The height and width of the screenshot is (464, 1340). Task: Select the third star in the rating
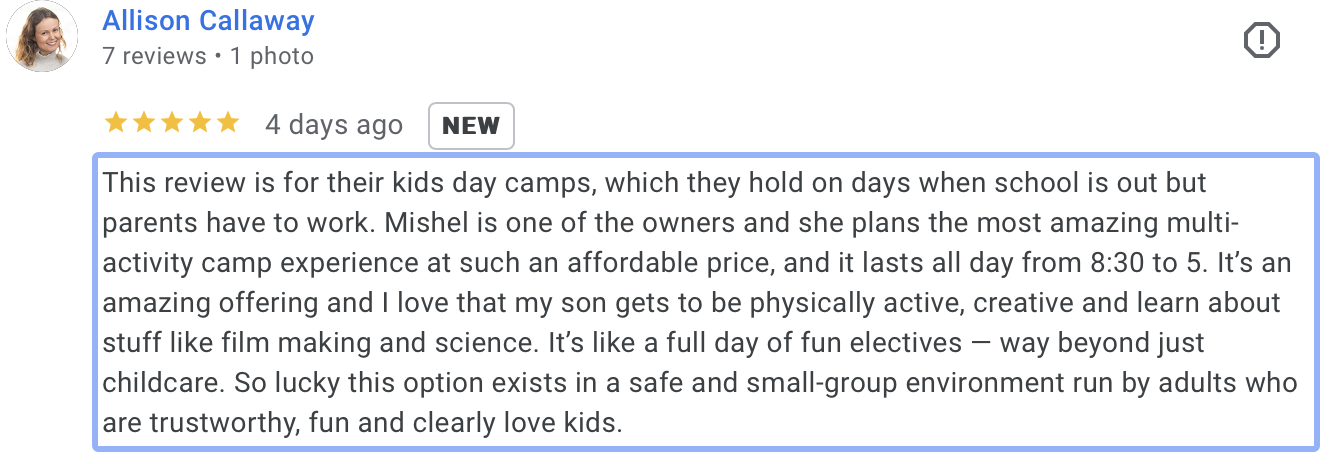[172, 123]
